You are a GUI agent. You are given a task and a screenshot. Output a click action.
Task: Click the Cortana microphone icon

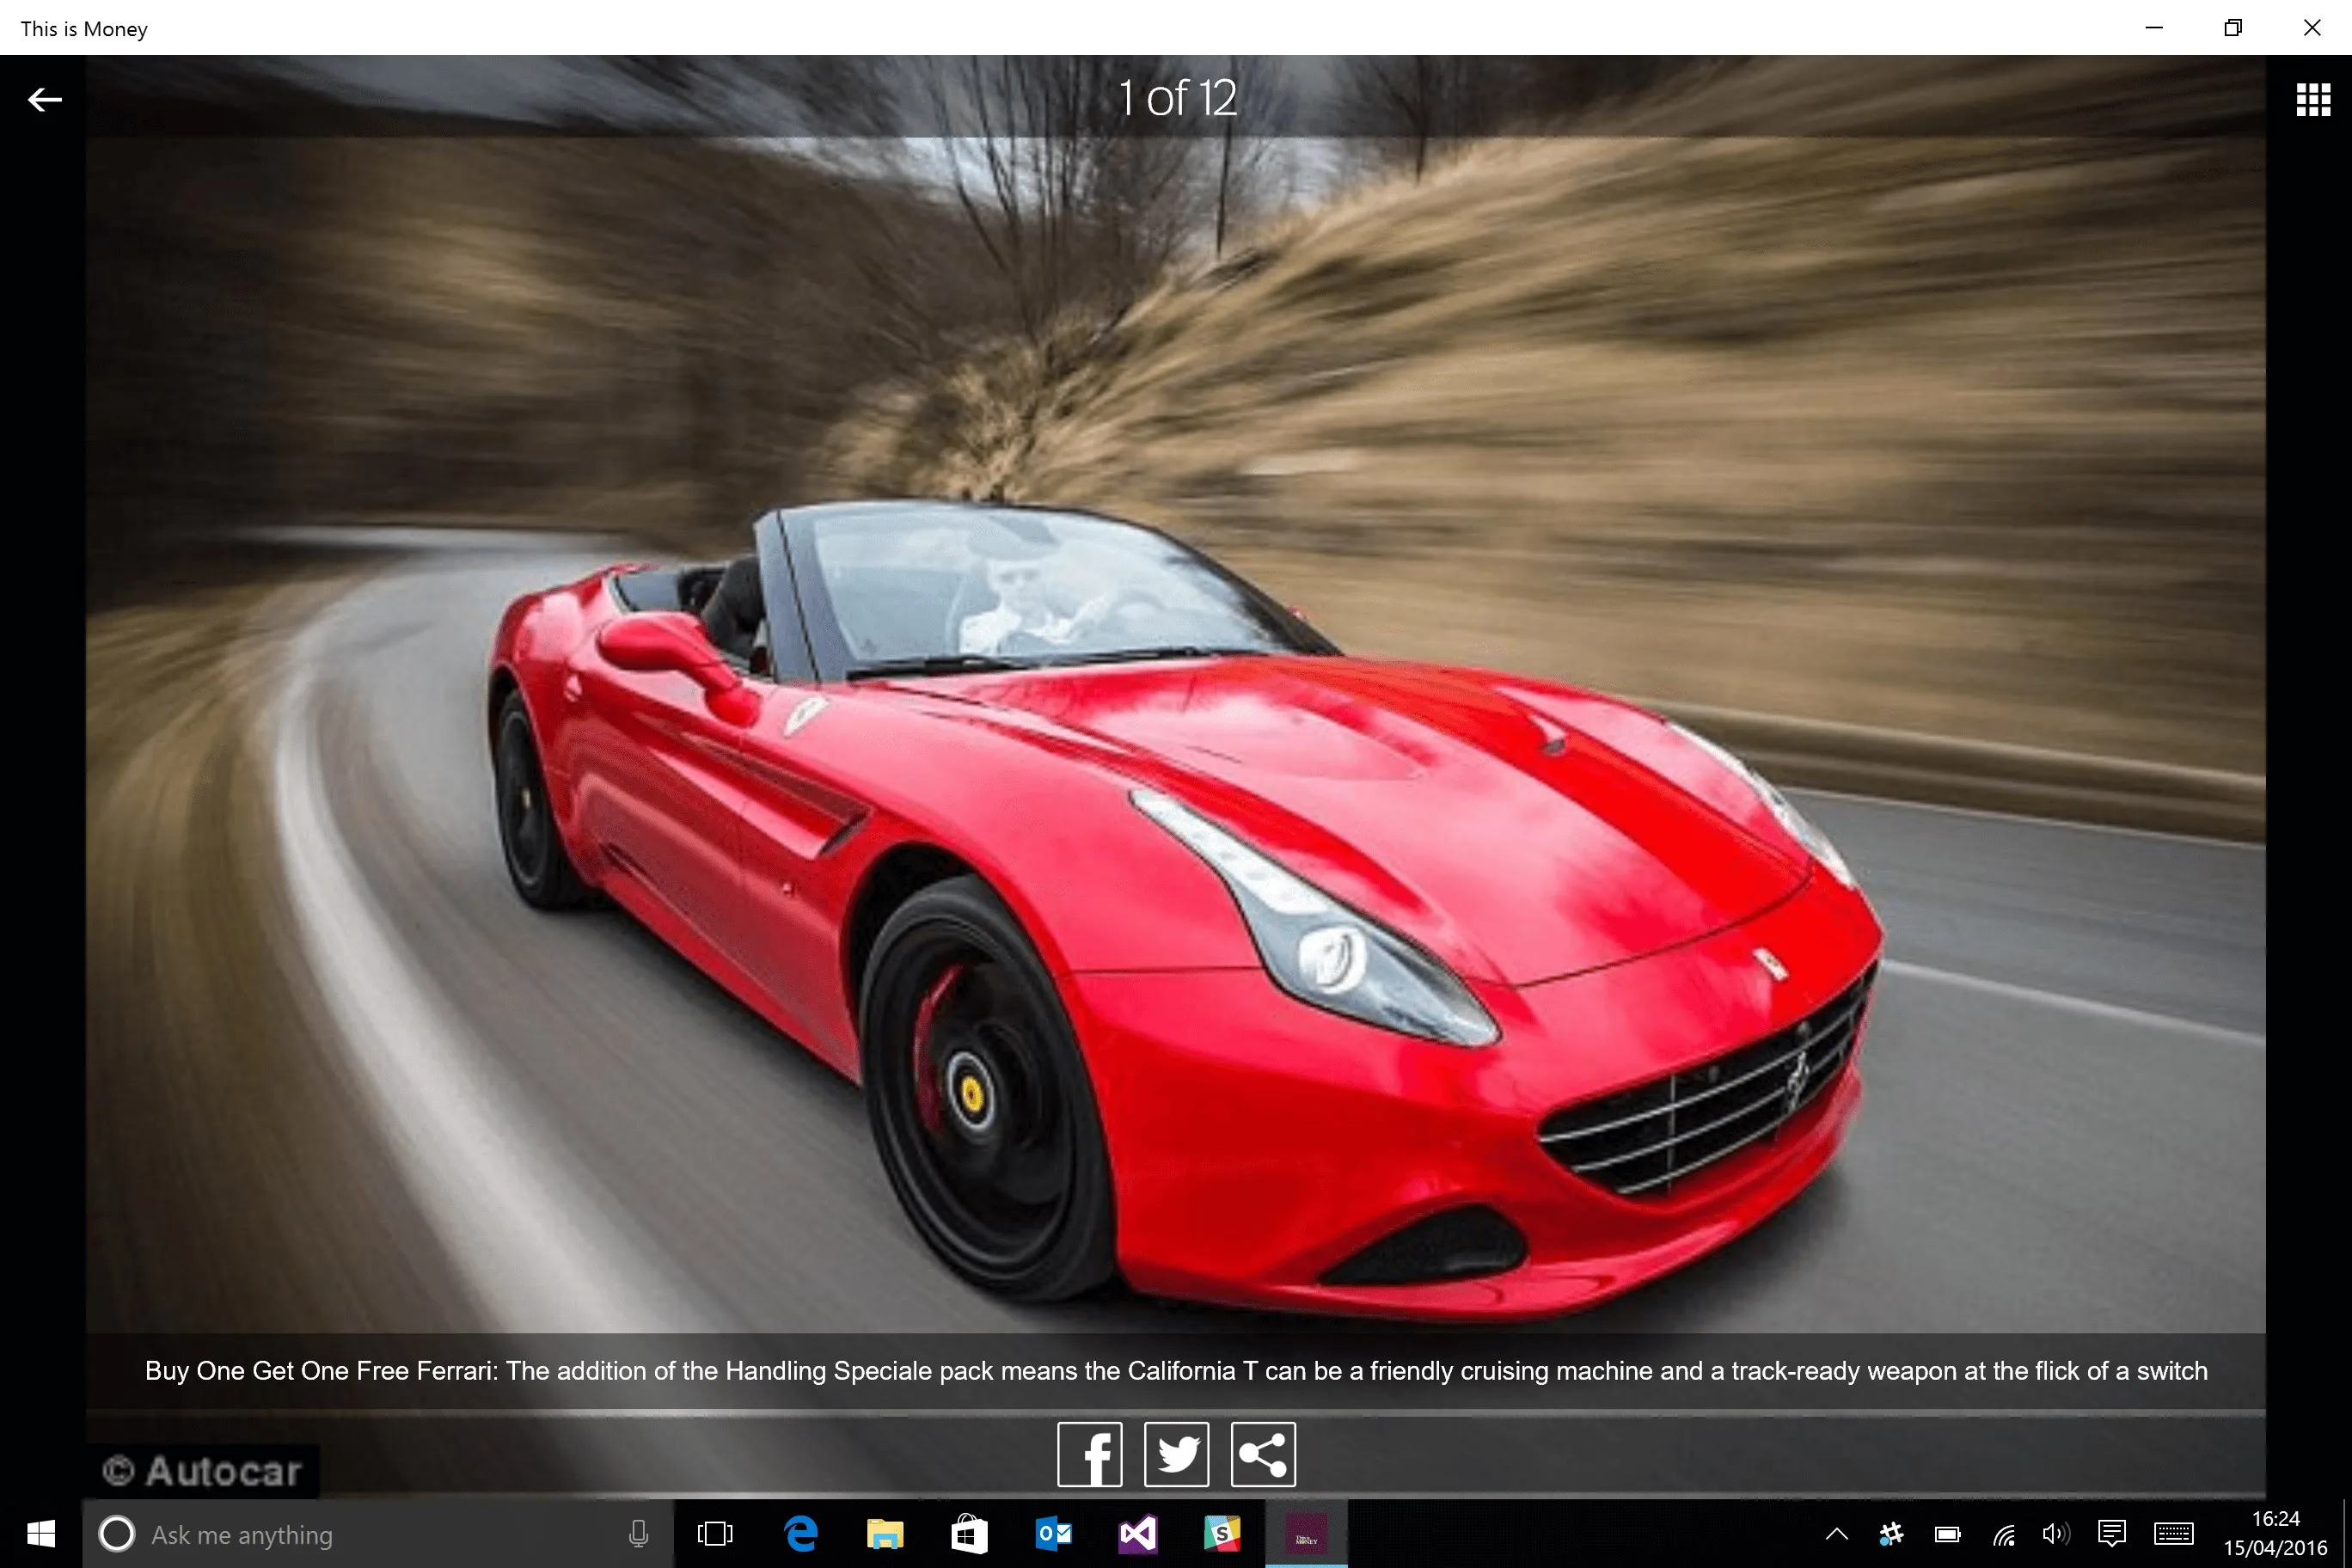638,1534
